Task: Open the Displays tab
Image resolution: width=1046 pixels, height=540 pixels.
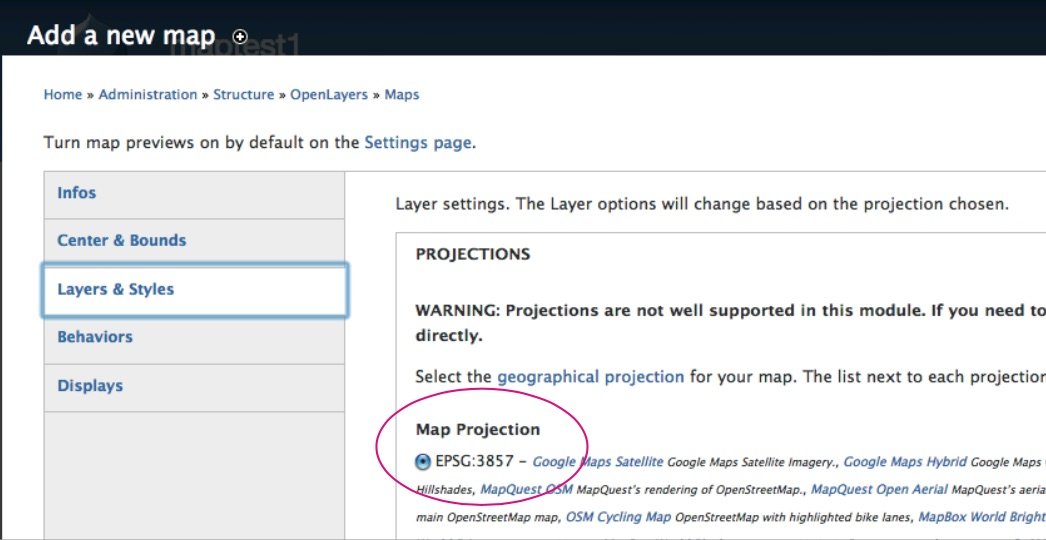Action: click(90, 386)
